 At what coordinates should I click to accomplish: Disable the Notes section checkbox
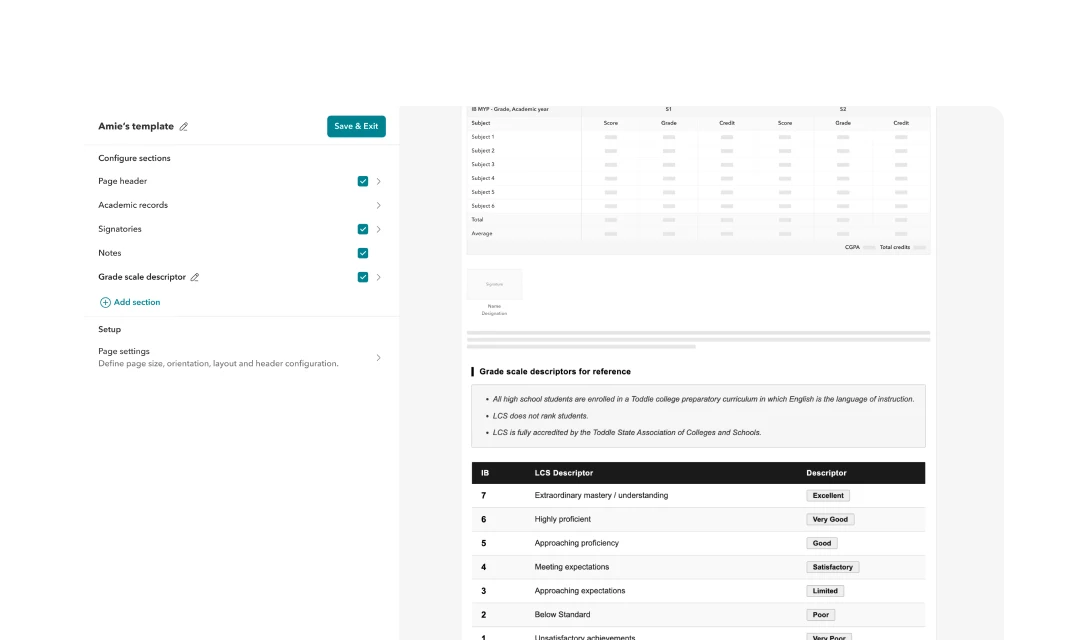coord(363,253)
